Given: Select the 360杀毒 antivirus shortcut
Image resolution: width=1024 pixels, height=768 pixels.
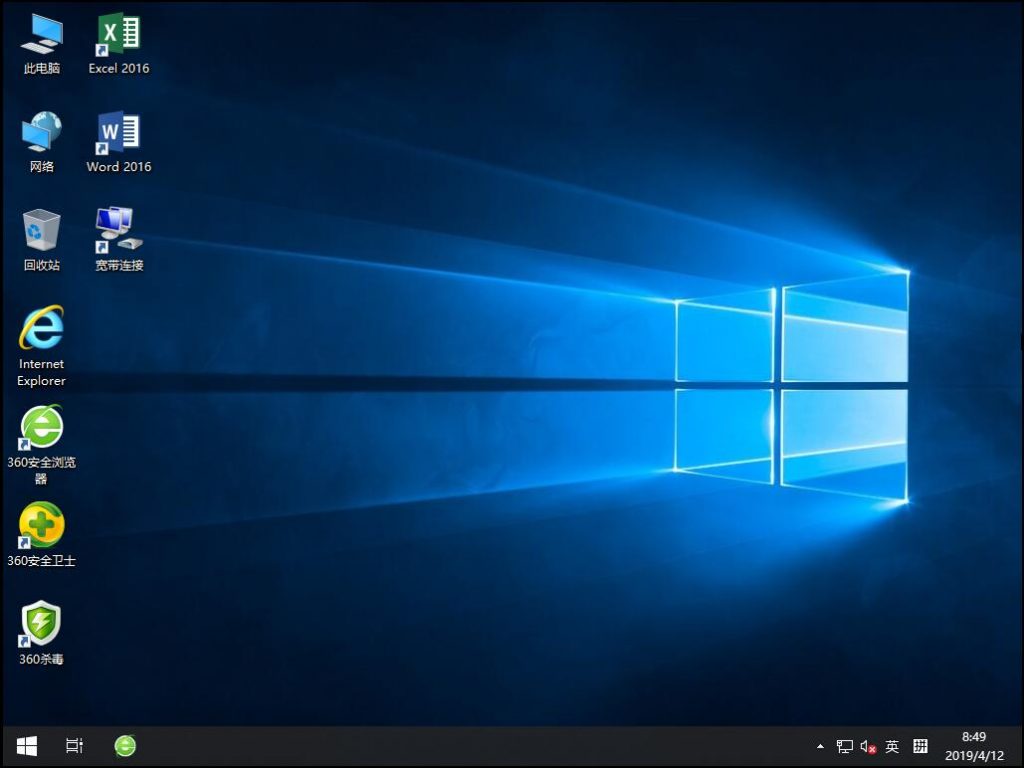Looking at the screenshot, I should click(x=41, y=634).
